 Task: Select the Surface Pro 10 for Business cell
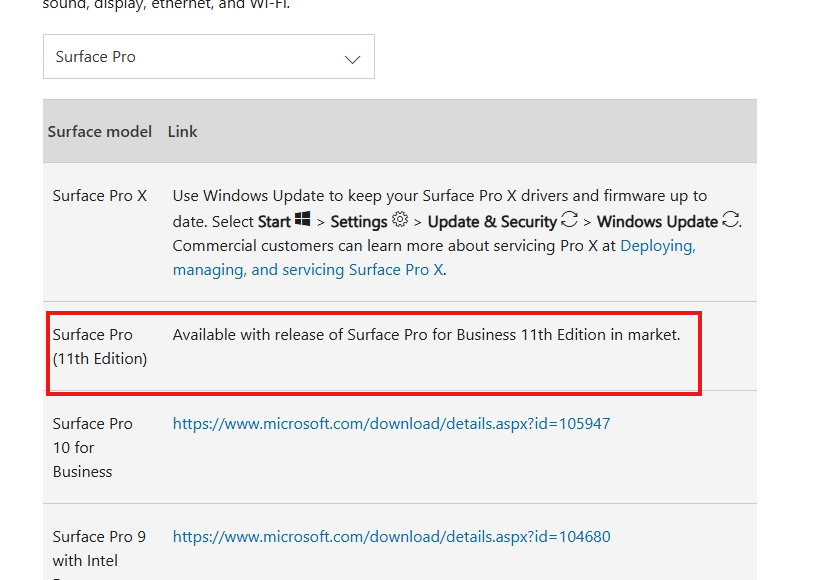click(93, 447)
